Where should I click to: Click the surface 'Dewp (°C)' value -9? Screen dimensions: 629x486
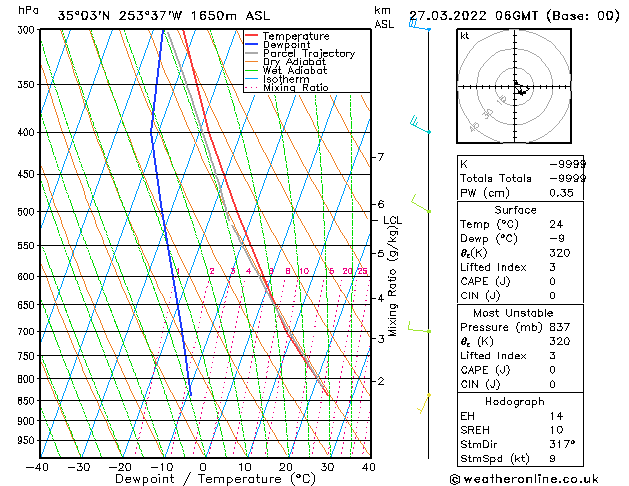(x=557, y=239)
